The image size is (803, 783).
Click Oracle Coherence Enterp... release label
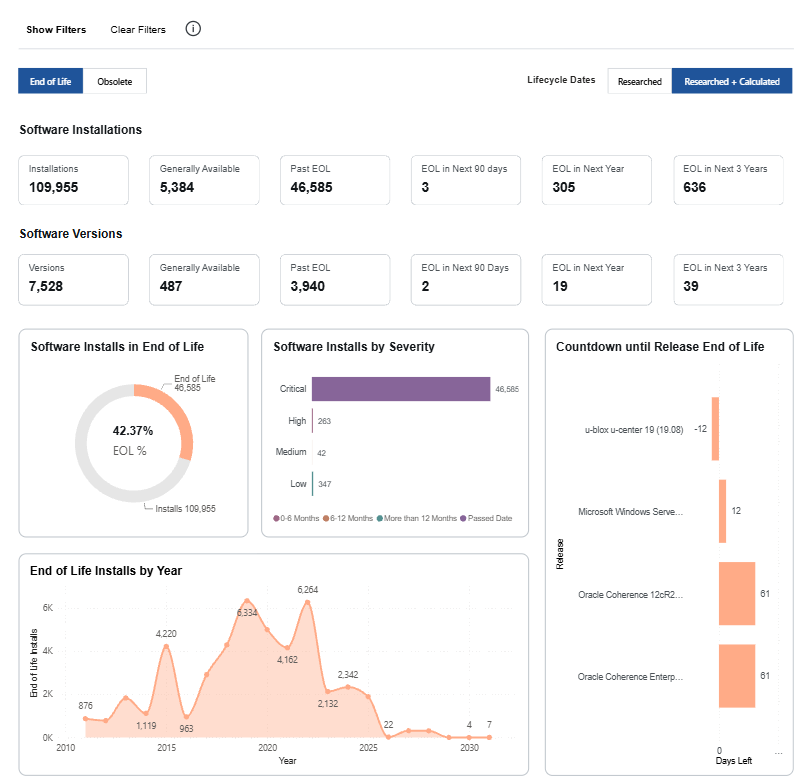630,676
